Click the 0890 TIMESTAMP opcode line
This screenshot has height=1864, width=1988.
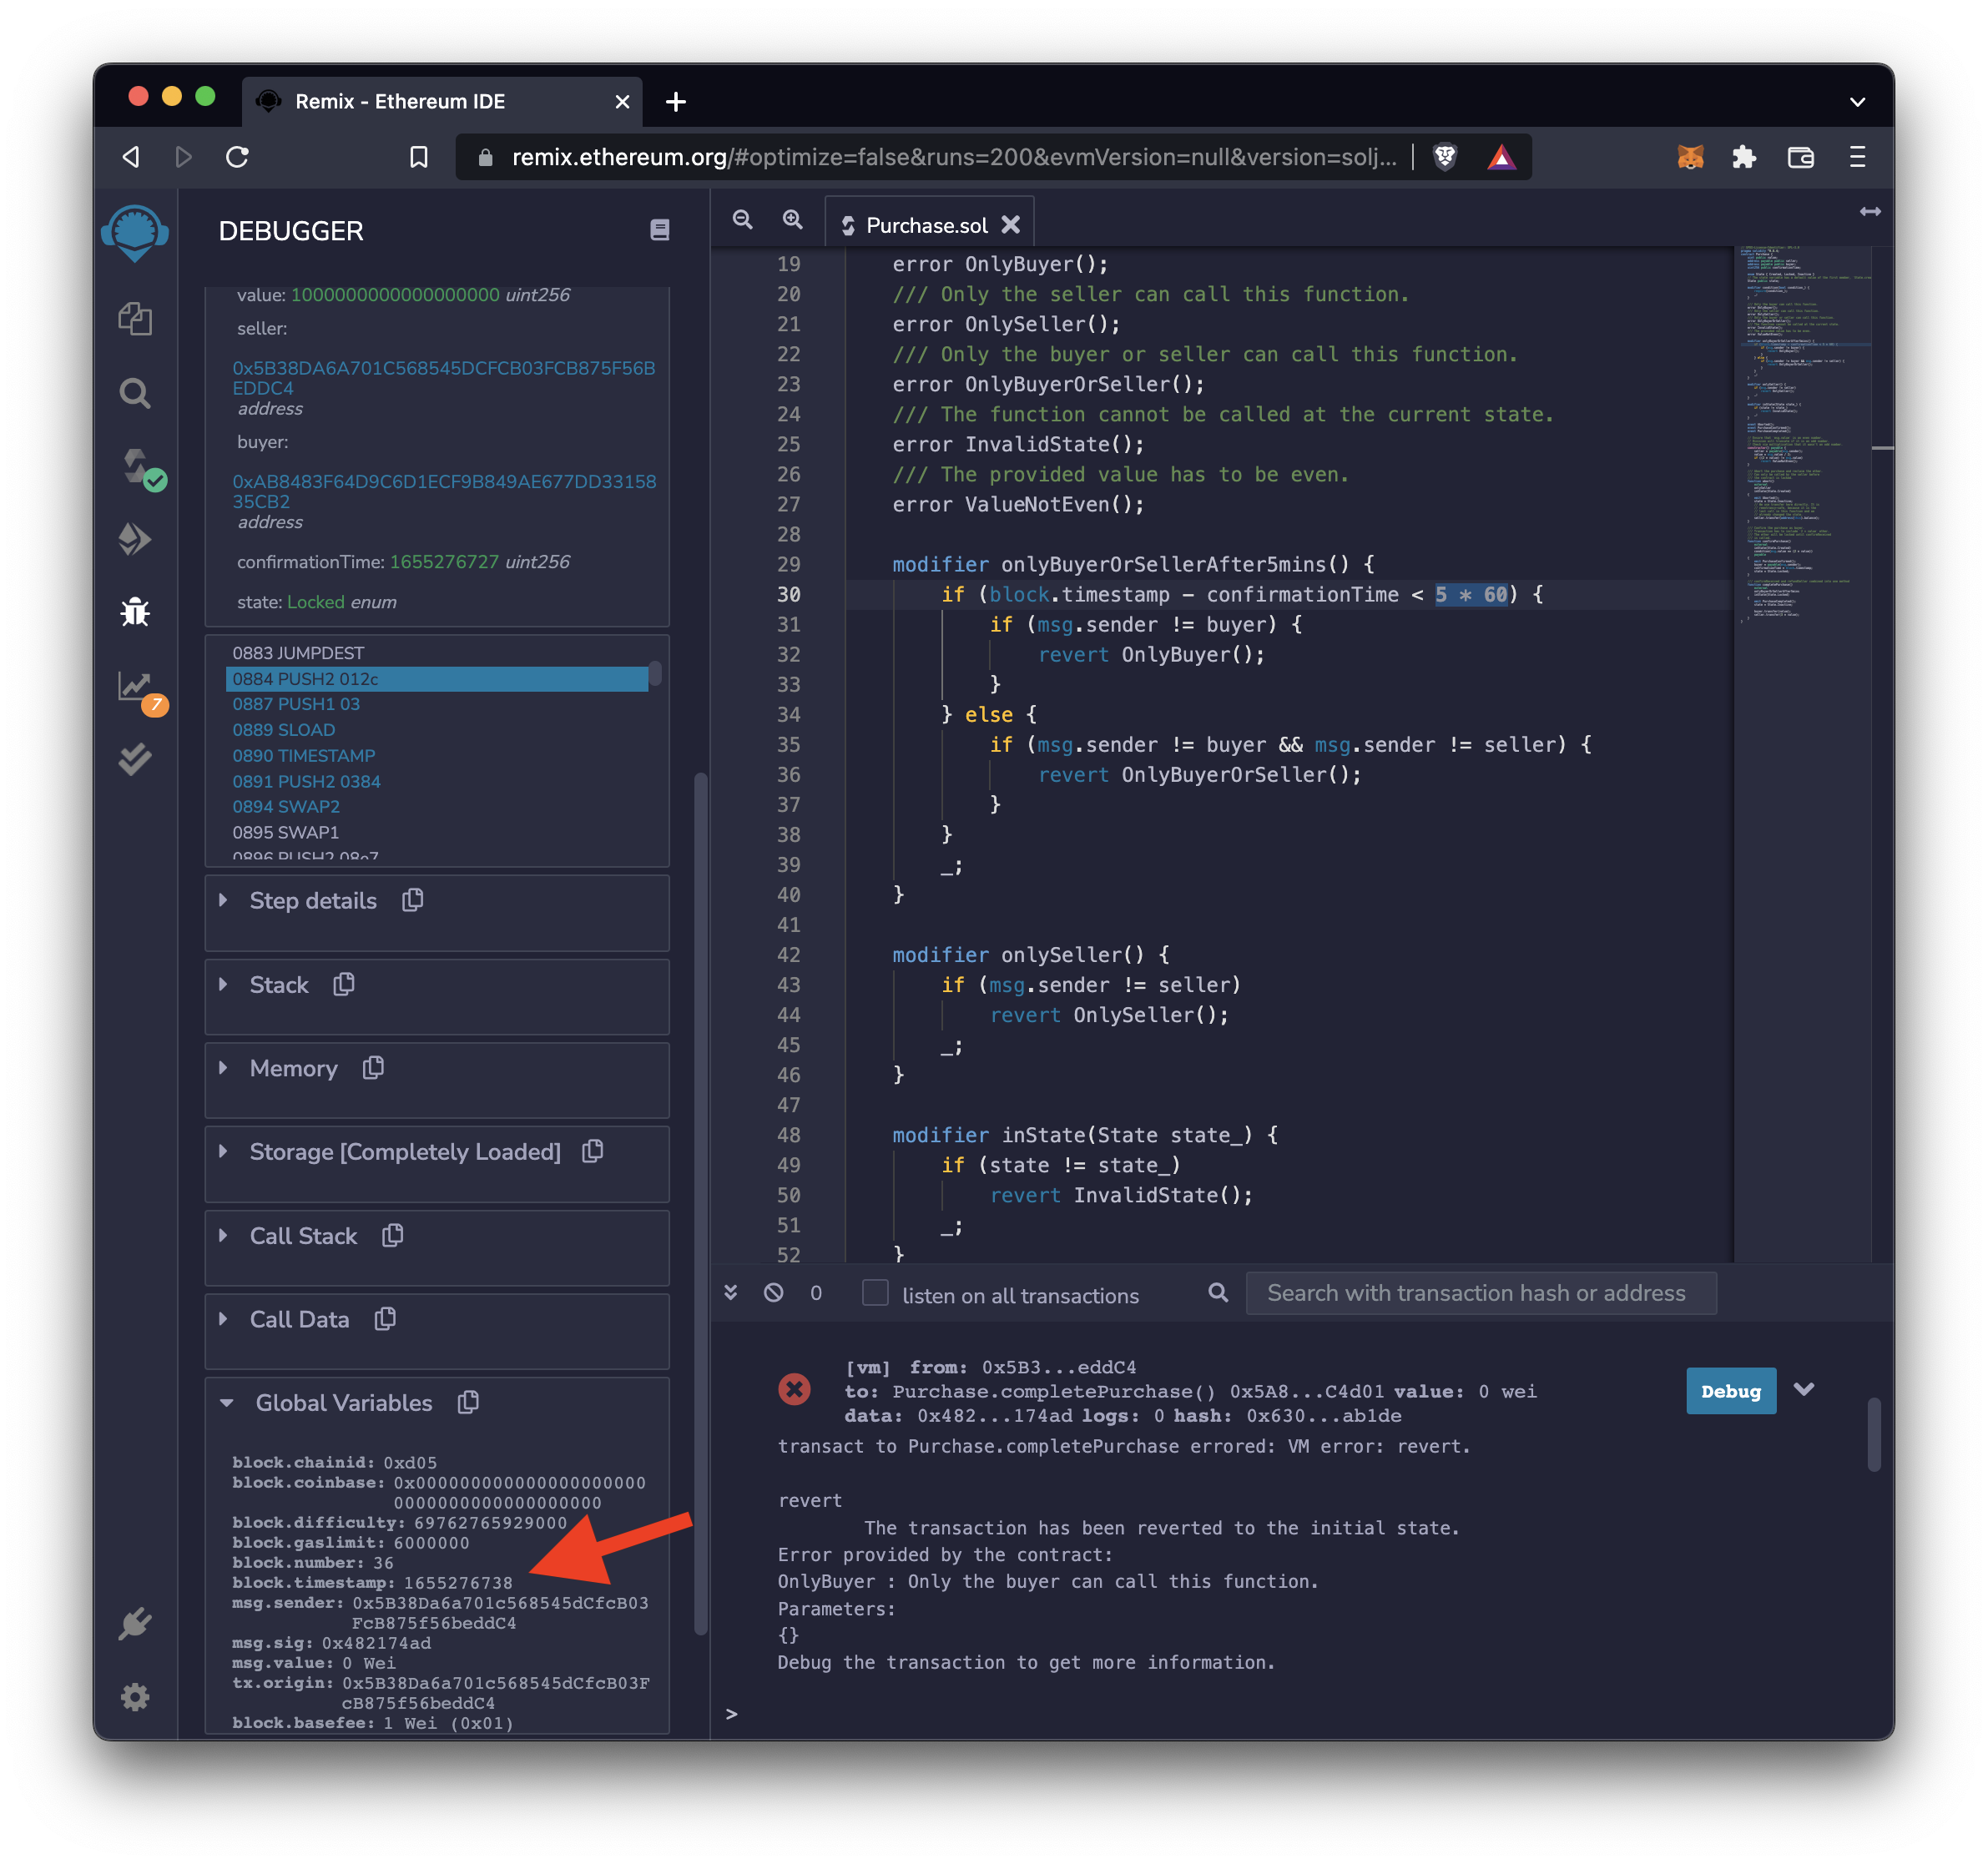(x=304, y=755)
